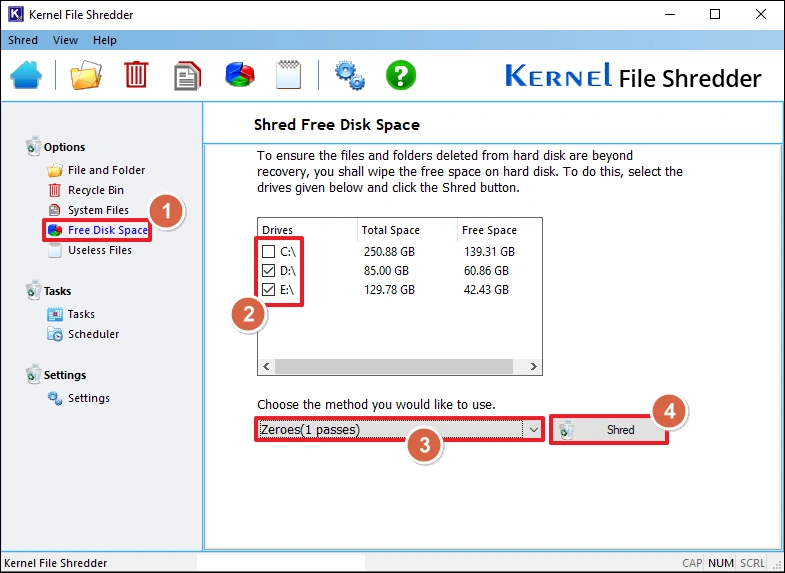Open the Zeroes(1 passes) method dropdown

(399, 430)
